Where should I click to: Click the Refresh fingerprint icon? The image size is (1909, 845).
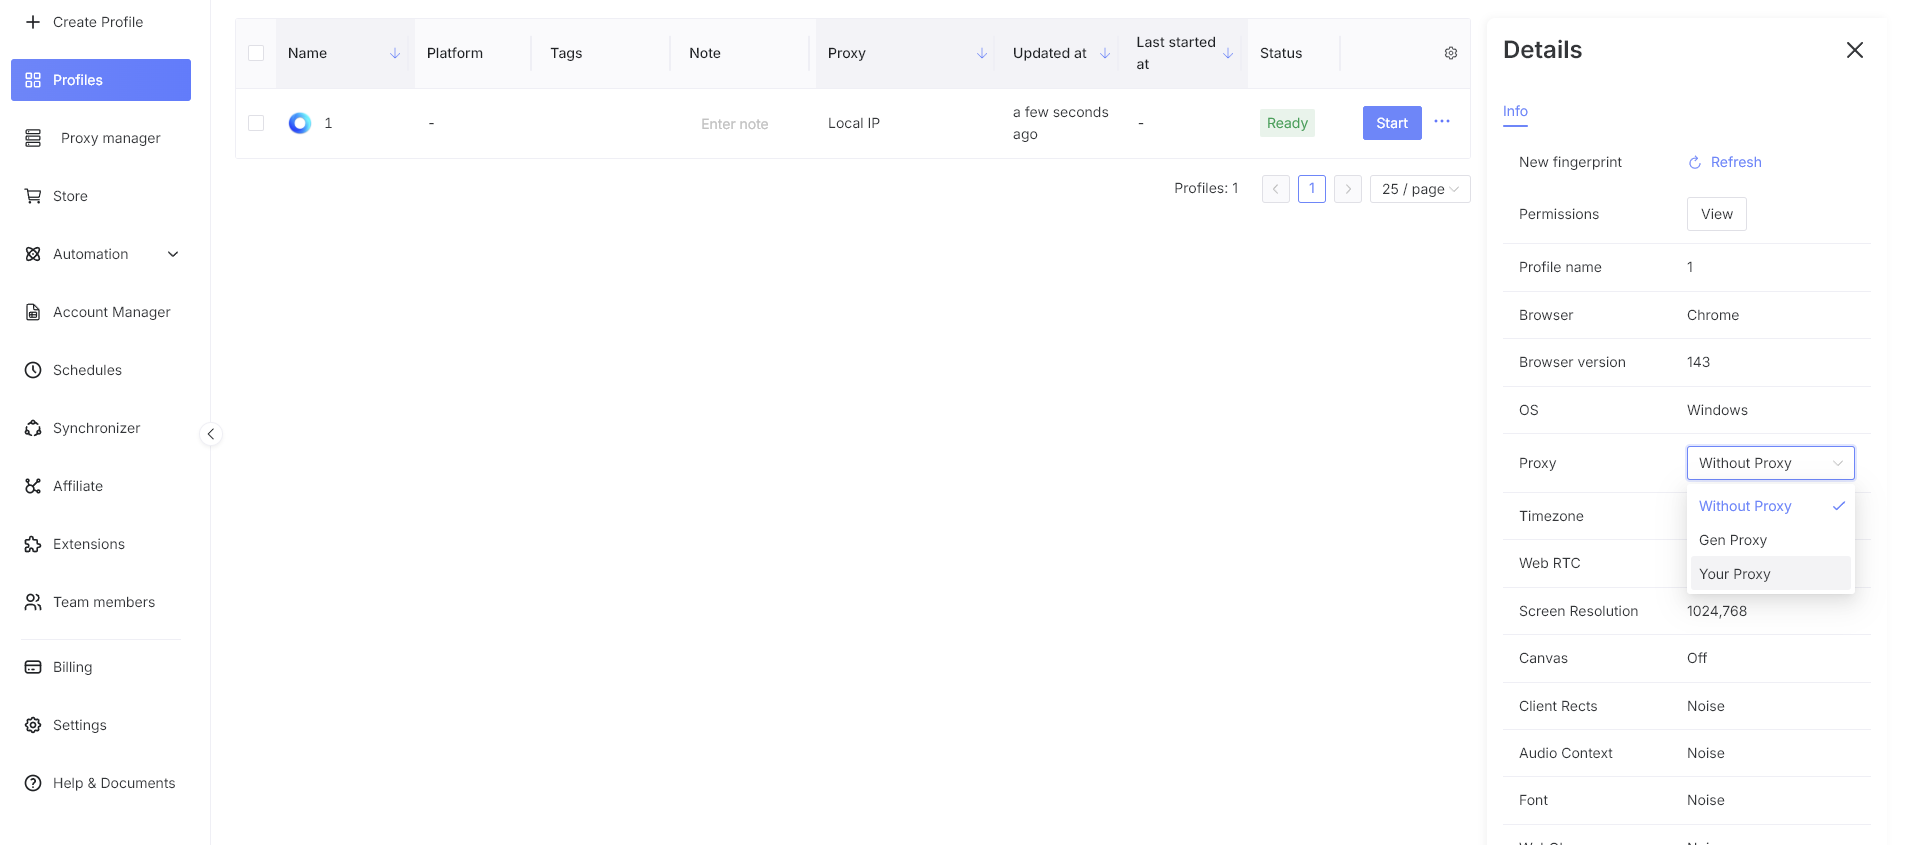click(1695, 162)
